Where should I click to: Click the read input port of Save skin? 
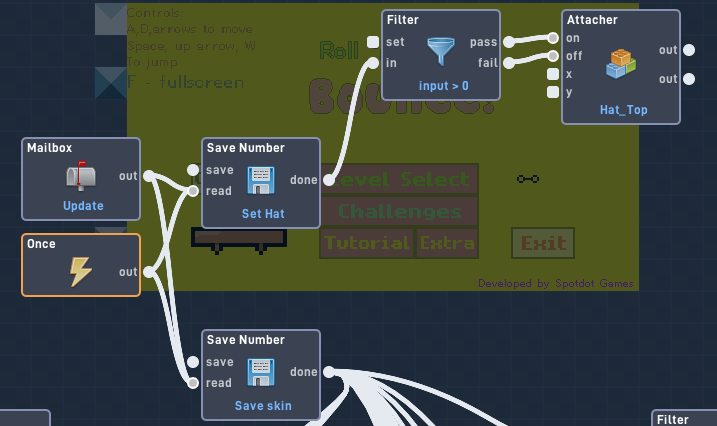(x=193, y=383)
